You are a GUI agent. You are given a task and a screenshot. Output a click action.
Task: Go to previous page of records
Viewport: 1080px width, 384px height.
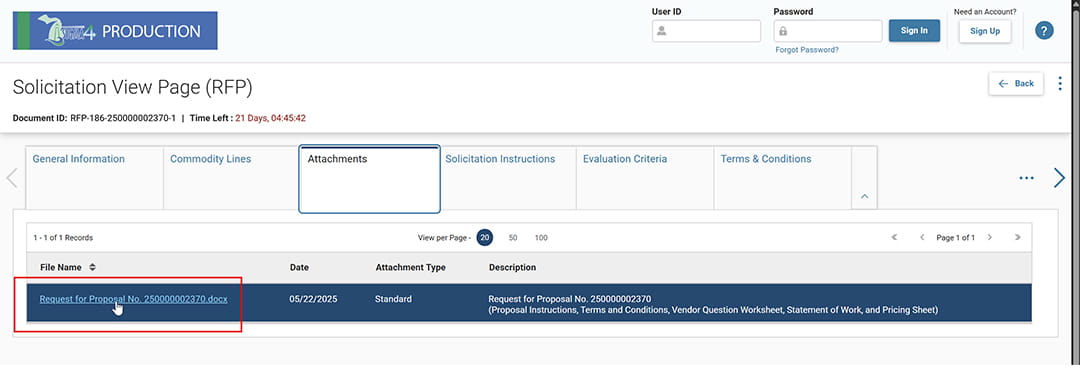(x=922, y=237)
